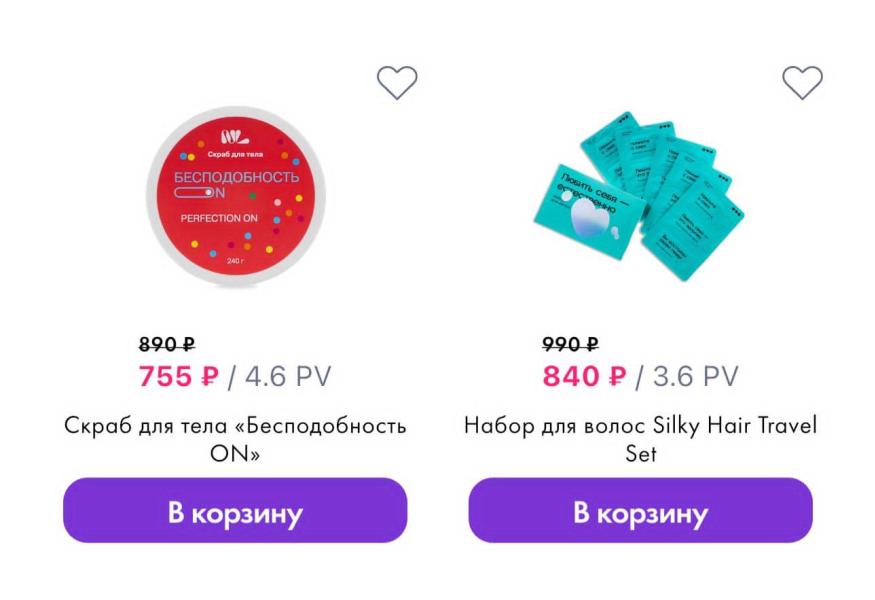This screenshot has width=875, height=600.
Task: Click the 240 г weight label on jar
Action: pyautogui.click(x=235, y=262)
